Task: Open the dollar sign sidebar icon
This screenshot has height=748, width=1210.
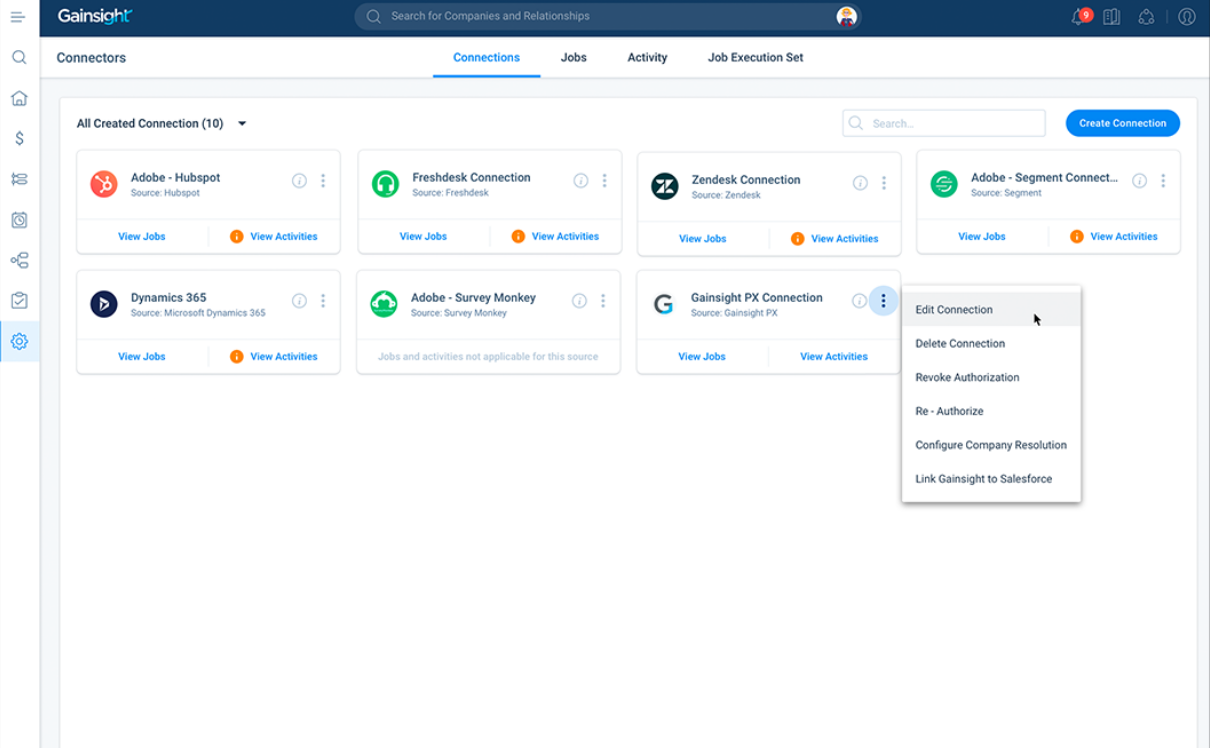Action: click(x=19, y=138)
